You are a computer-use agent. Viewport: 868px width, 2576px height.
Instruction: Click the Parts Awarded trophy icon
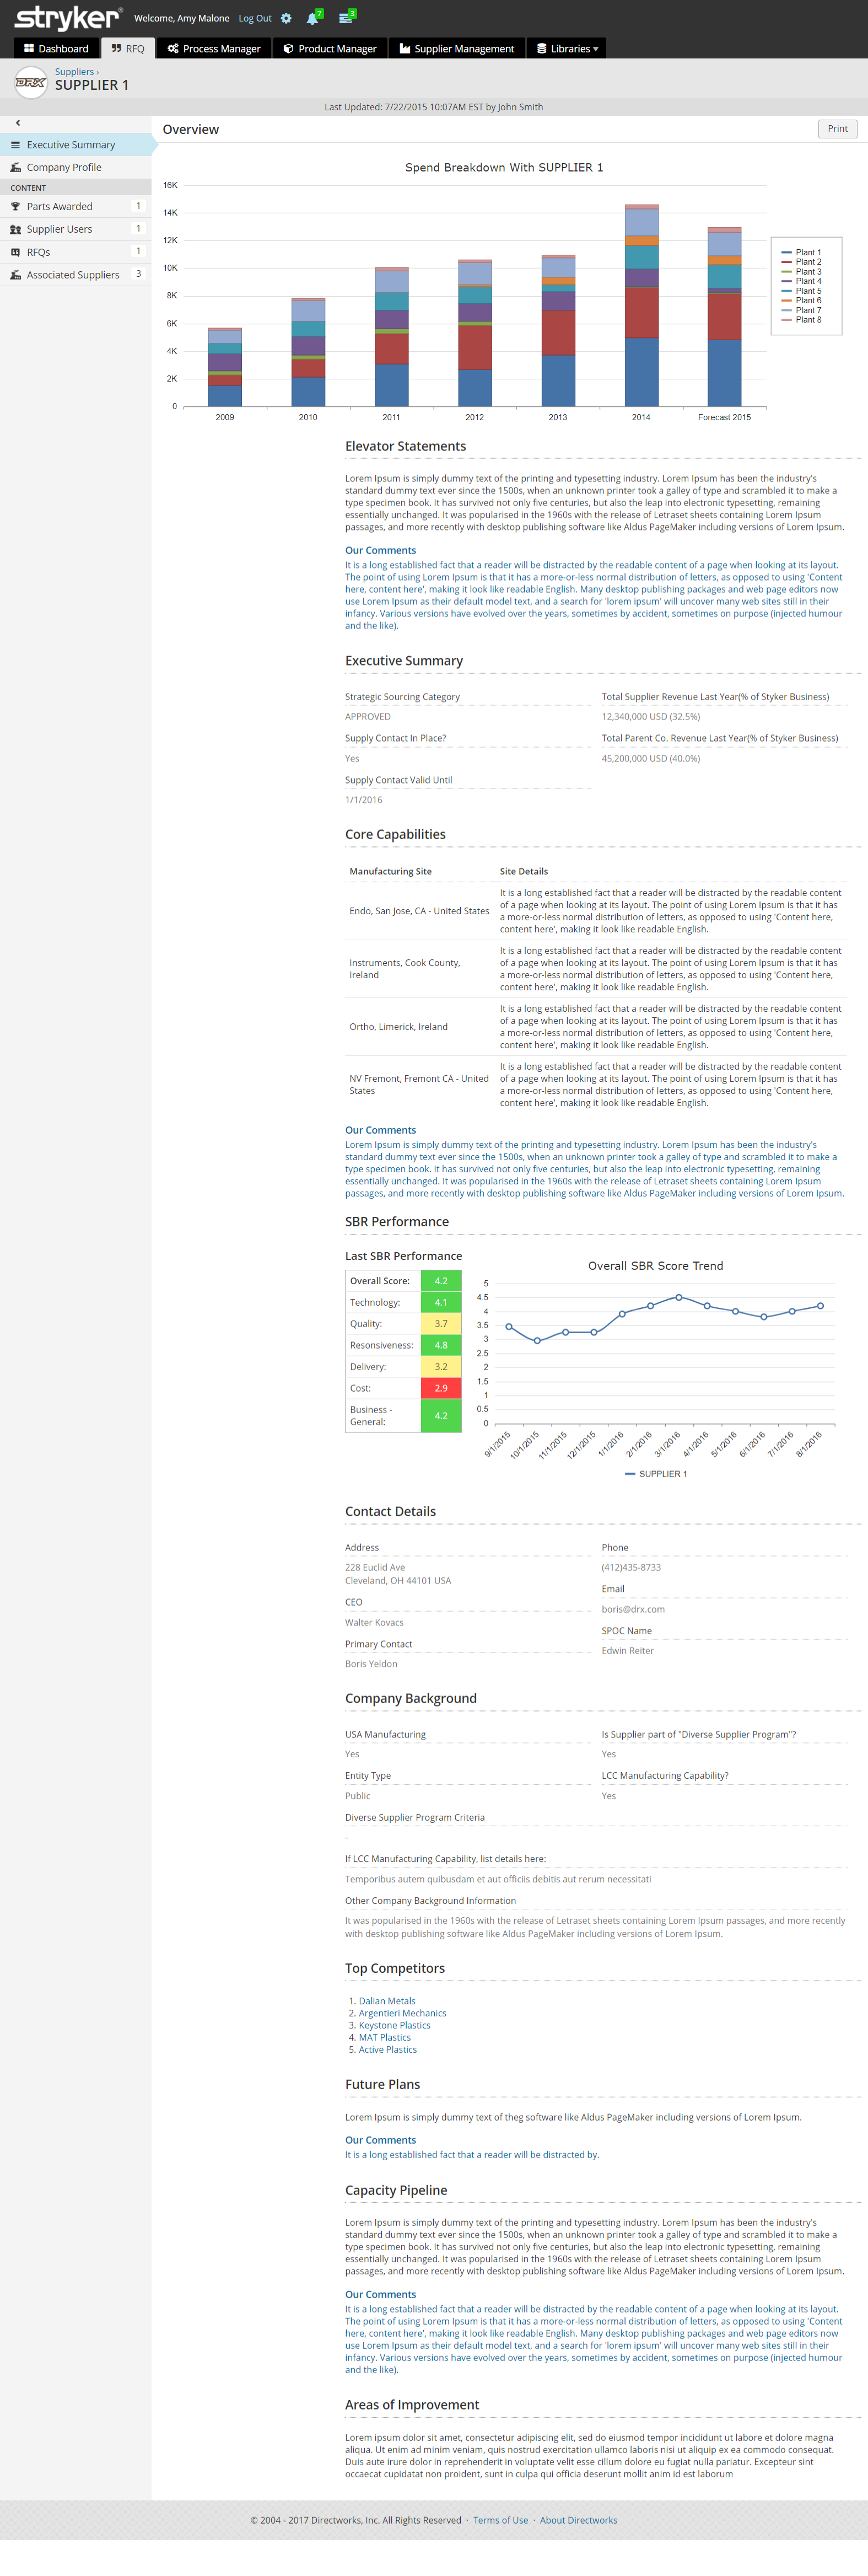15,207
